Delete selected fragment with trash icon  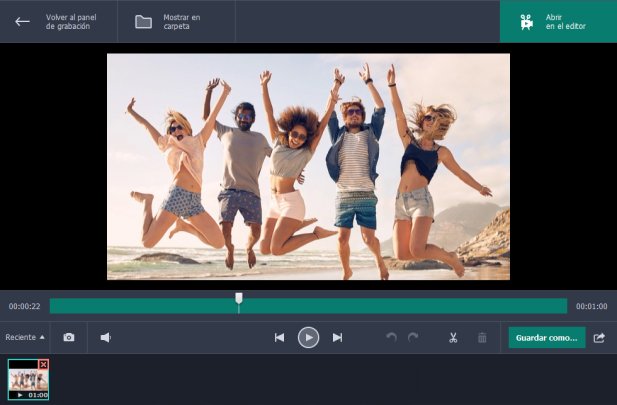pyautogui.click(x=482, y=337)
